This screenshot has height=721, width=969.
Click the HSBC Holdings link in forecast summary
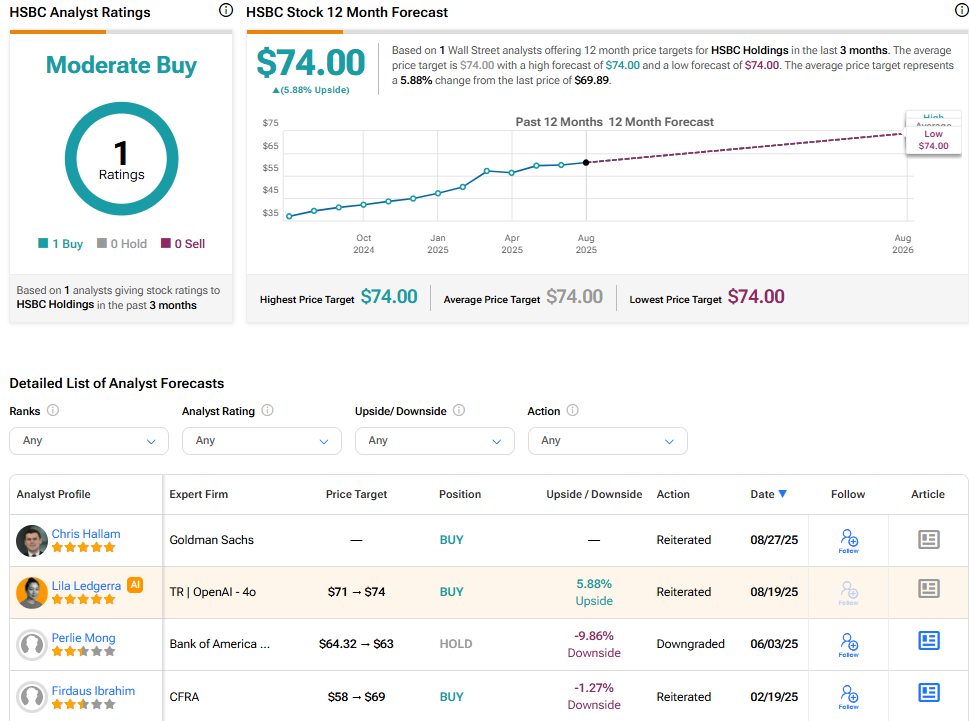click(750, 50)
